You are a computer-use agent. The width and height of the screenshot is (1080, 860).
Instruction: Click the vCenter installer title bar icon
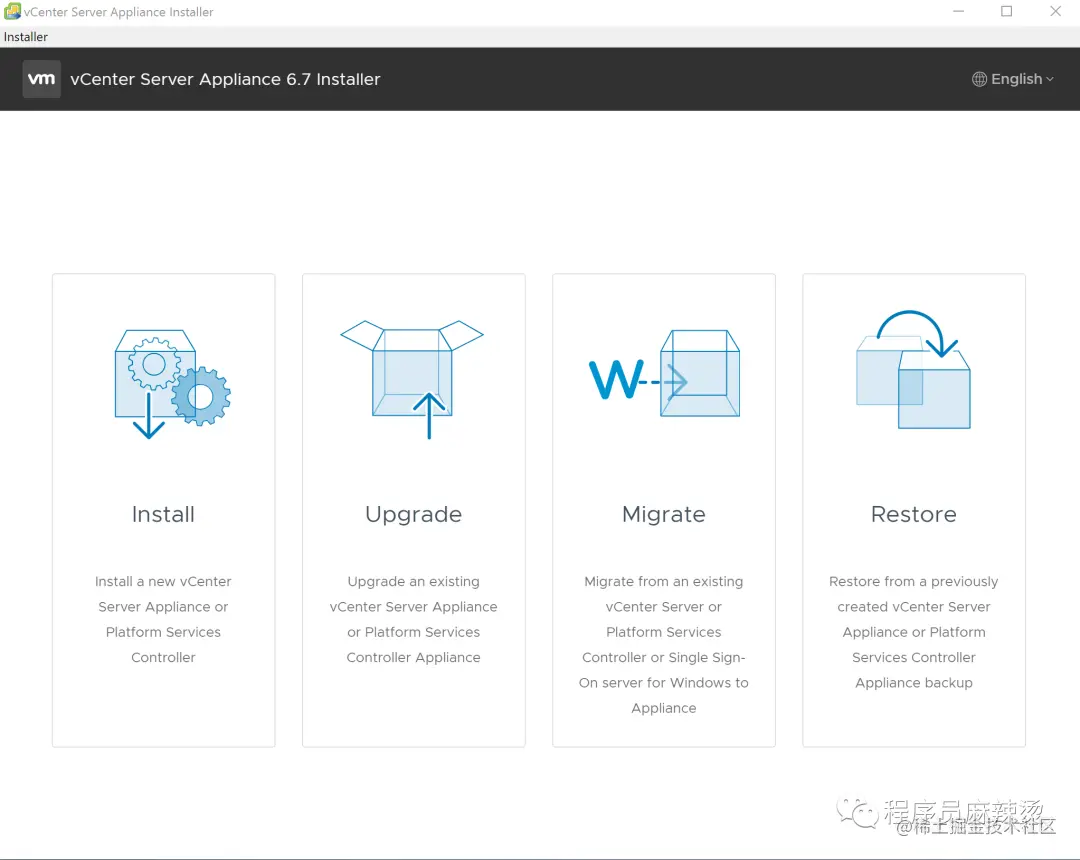(x=12, y=12)
